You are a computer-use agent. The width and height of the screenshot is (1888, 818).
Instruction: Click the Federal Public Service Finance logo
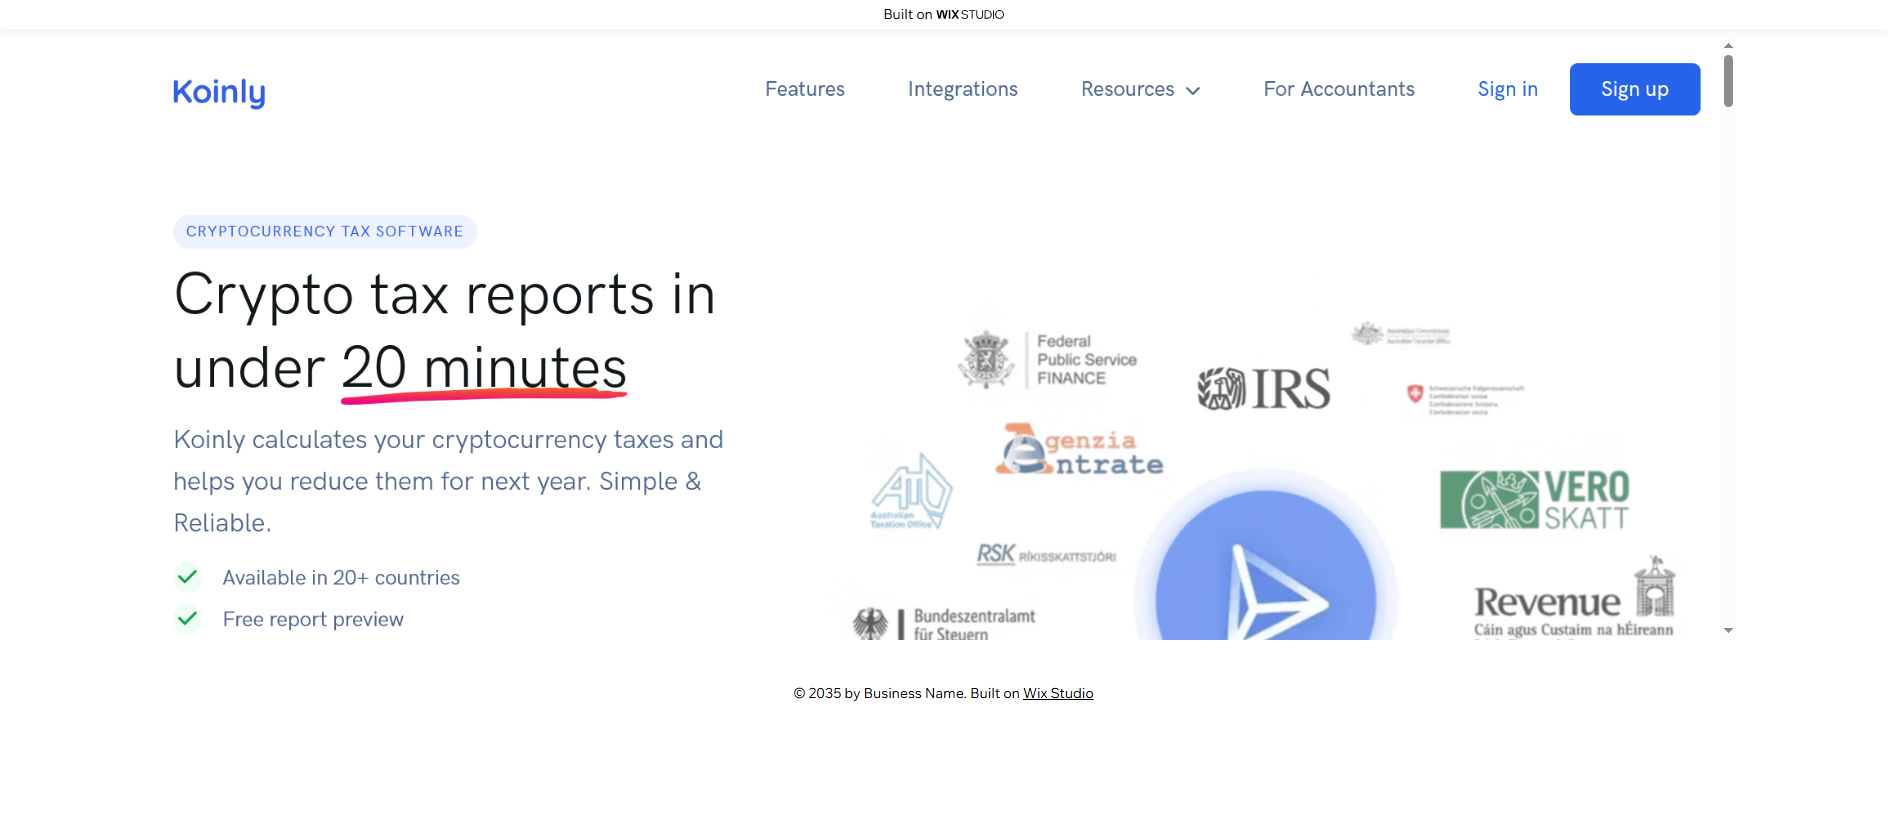coord(1048,360)
